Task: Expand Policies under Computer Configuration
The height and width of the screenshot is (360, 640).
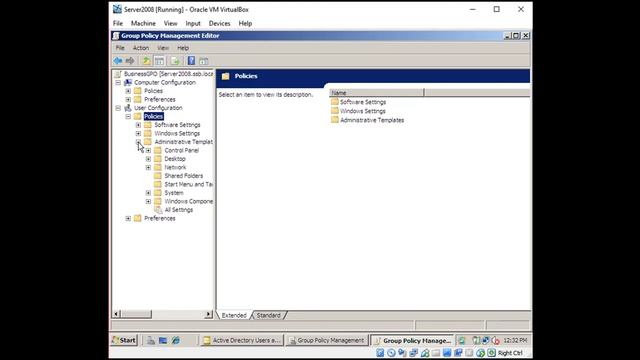Action: [128, 91]
